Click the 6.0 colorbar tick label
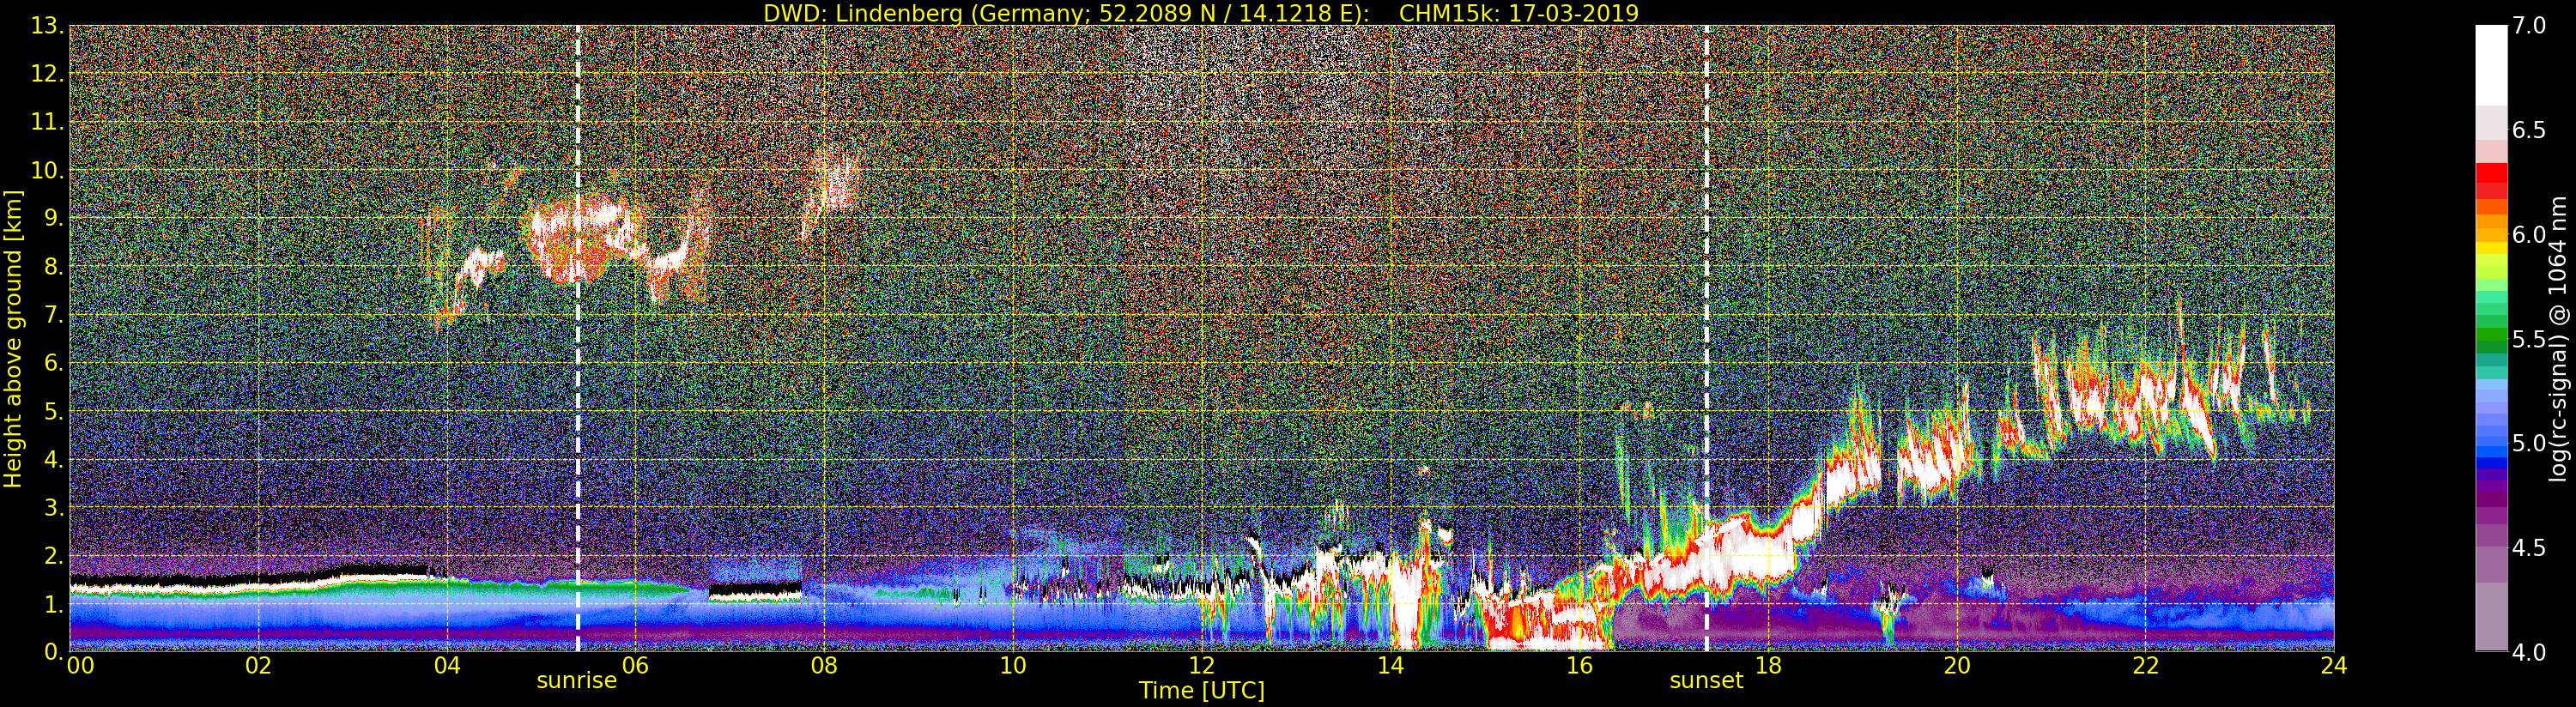Screen dimensions: 2576x707 coord(2529,235)
